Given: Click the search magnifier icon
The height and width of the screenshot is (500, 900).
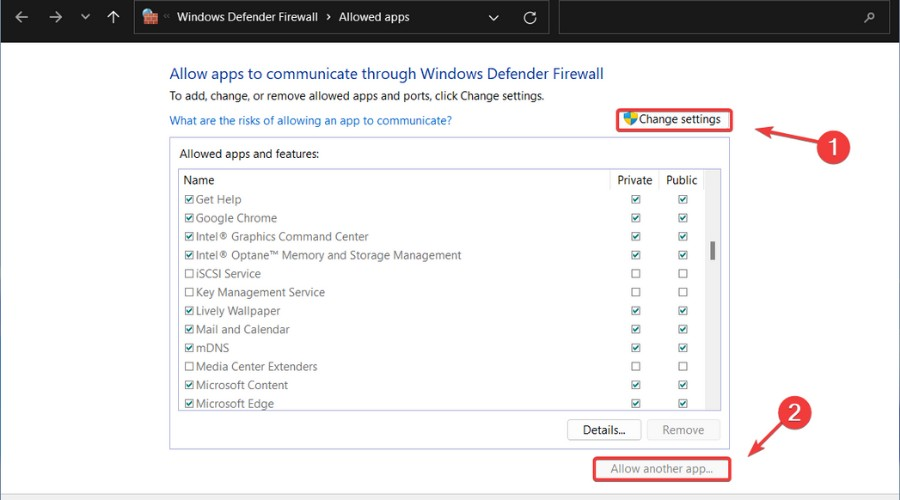Looking at the screenshot, I should click(x=870, y=17).
